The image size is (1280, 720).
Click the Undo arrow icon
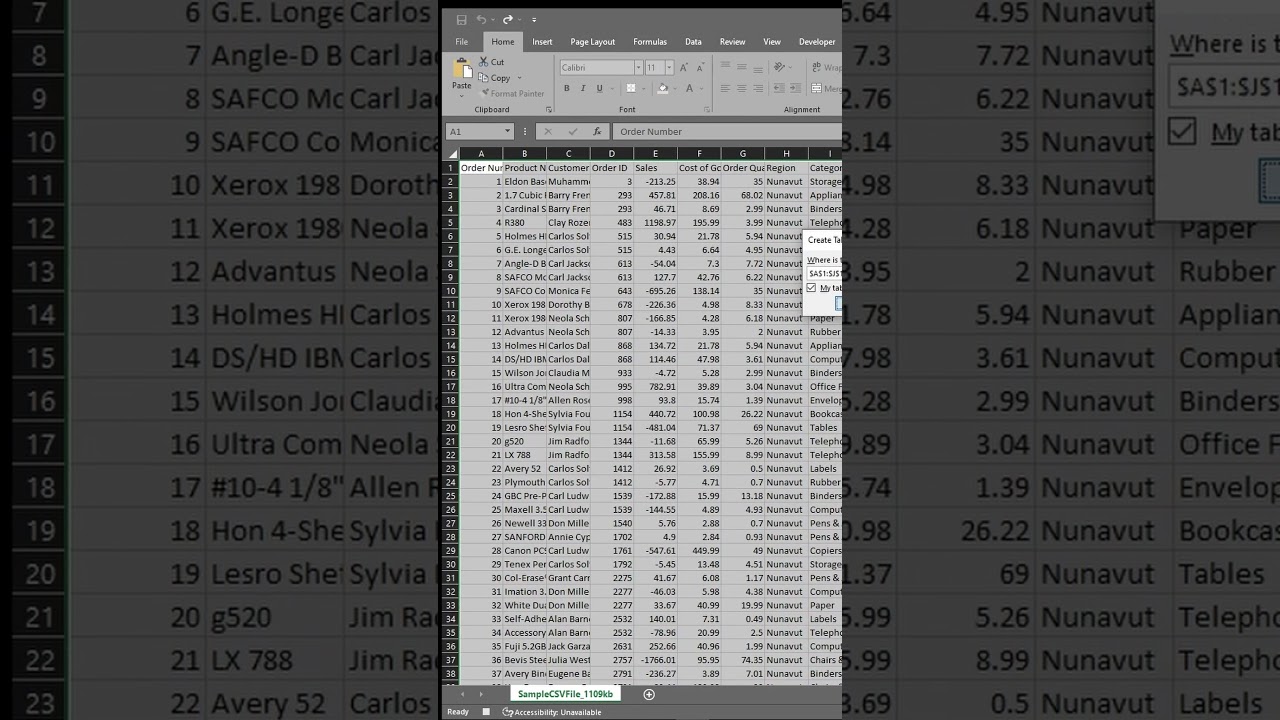[x=481, y=19]
